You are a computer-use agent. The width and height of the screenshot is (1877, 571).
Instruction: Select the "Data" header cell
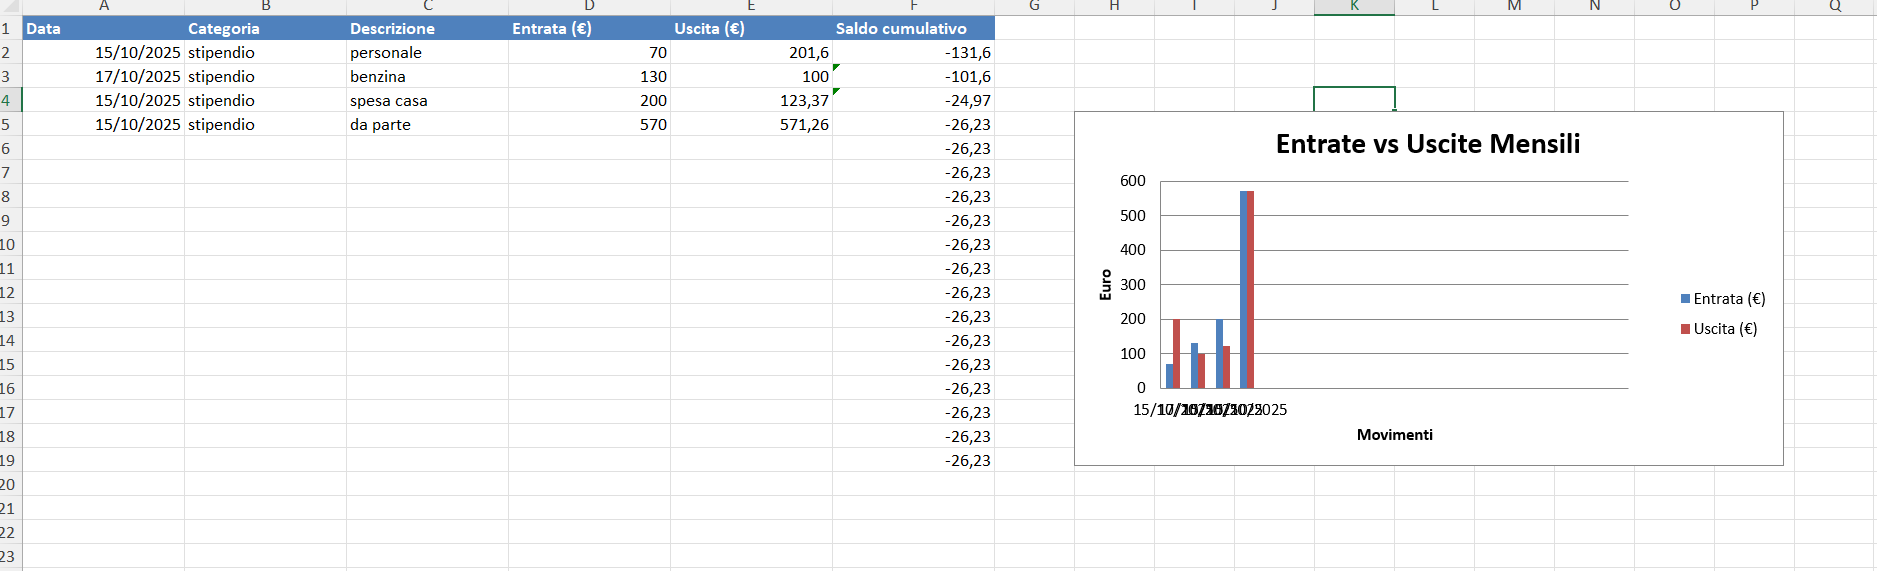pos(103,28)
